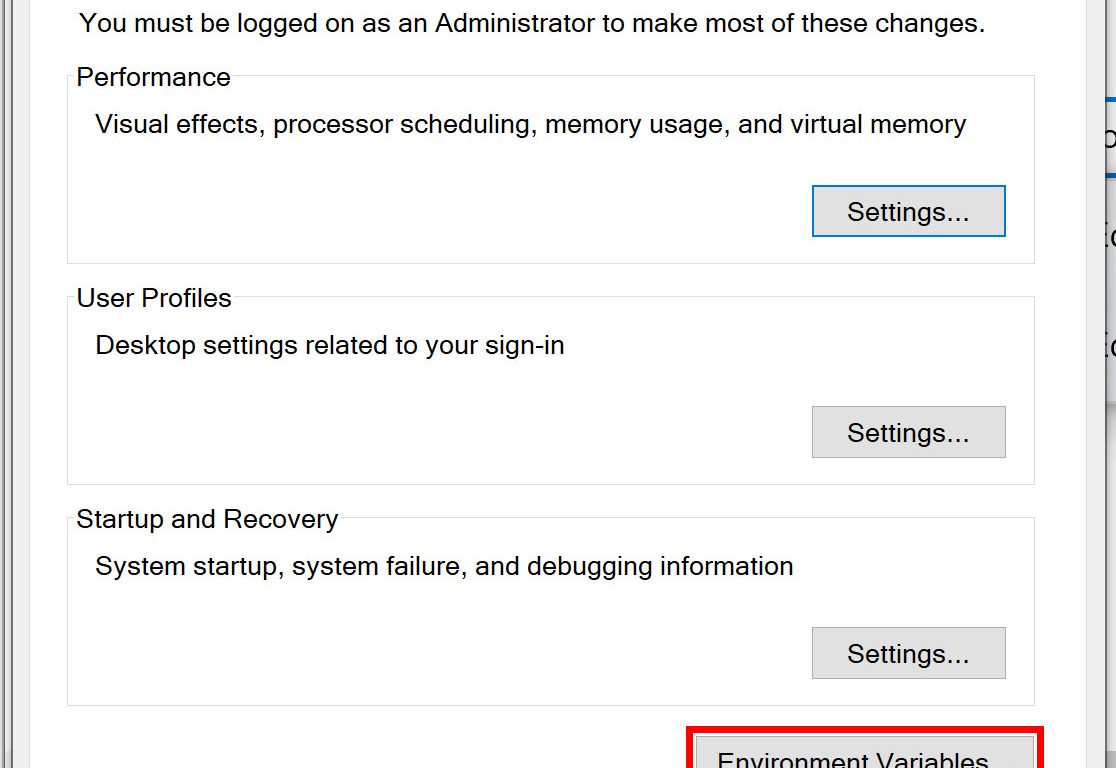Click the Environment Variables button
This screenshot has height=768, width=1116.
pos(865,755)
